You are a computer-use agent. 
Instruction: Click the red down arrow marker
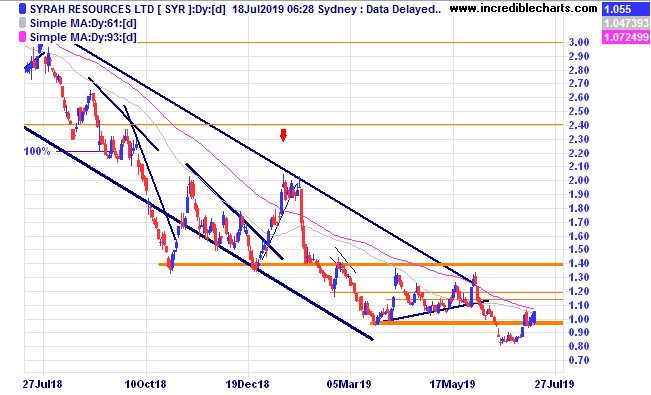pos(283,135)
